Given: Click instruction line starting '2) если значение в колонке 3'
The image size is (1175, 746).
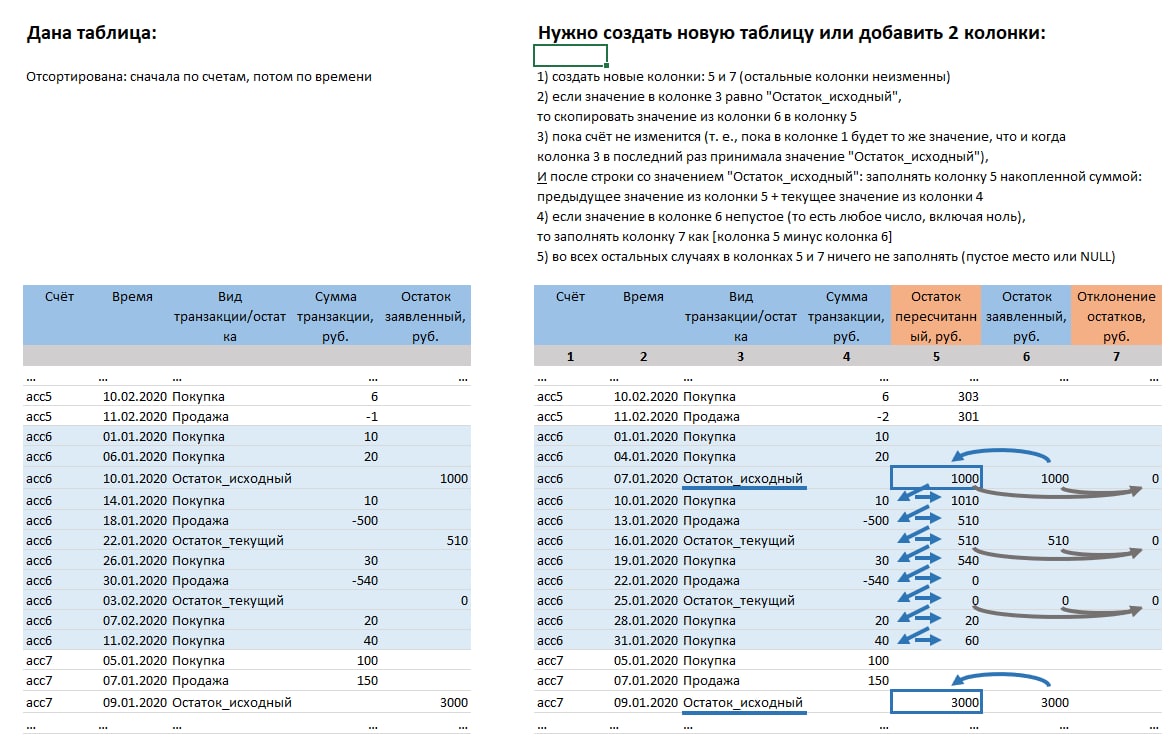Looking at the screenshot, I should [719, 97].
